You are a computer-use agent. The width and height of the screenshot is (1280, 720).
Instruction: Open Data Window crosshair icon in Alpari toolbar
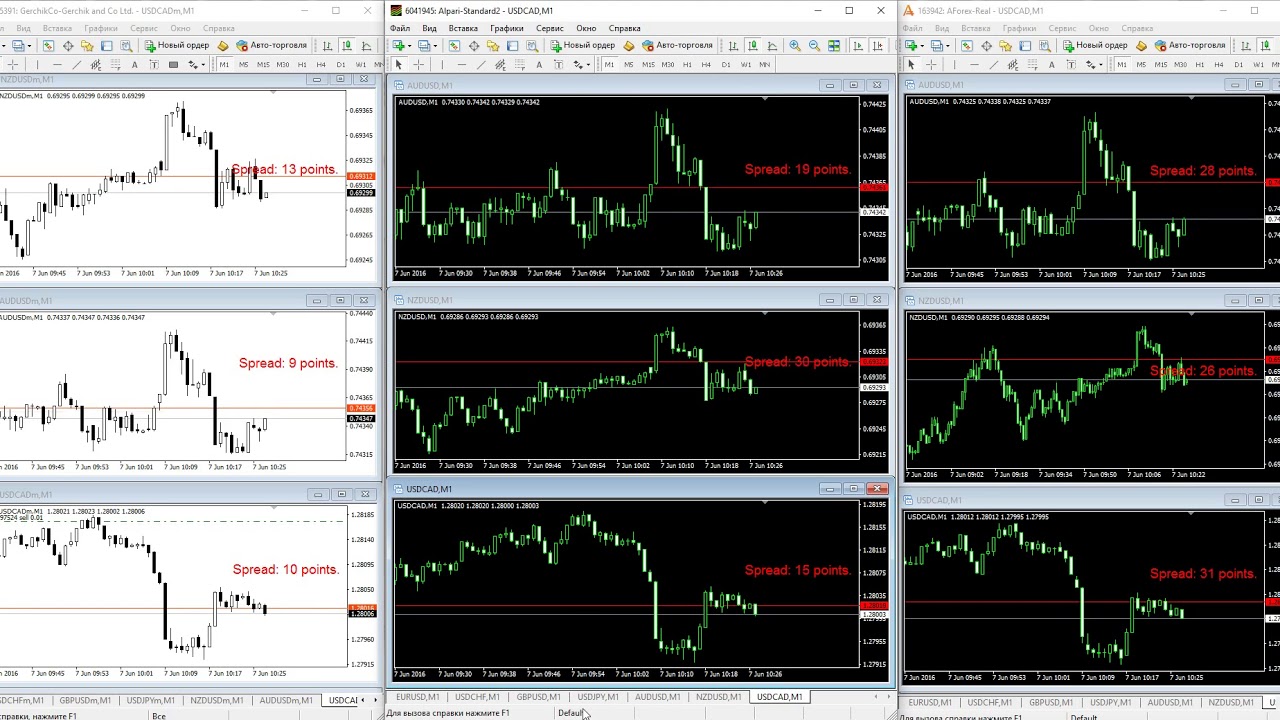click(x=474, y=45)
